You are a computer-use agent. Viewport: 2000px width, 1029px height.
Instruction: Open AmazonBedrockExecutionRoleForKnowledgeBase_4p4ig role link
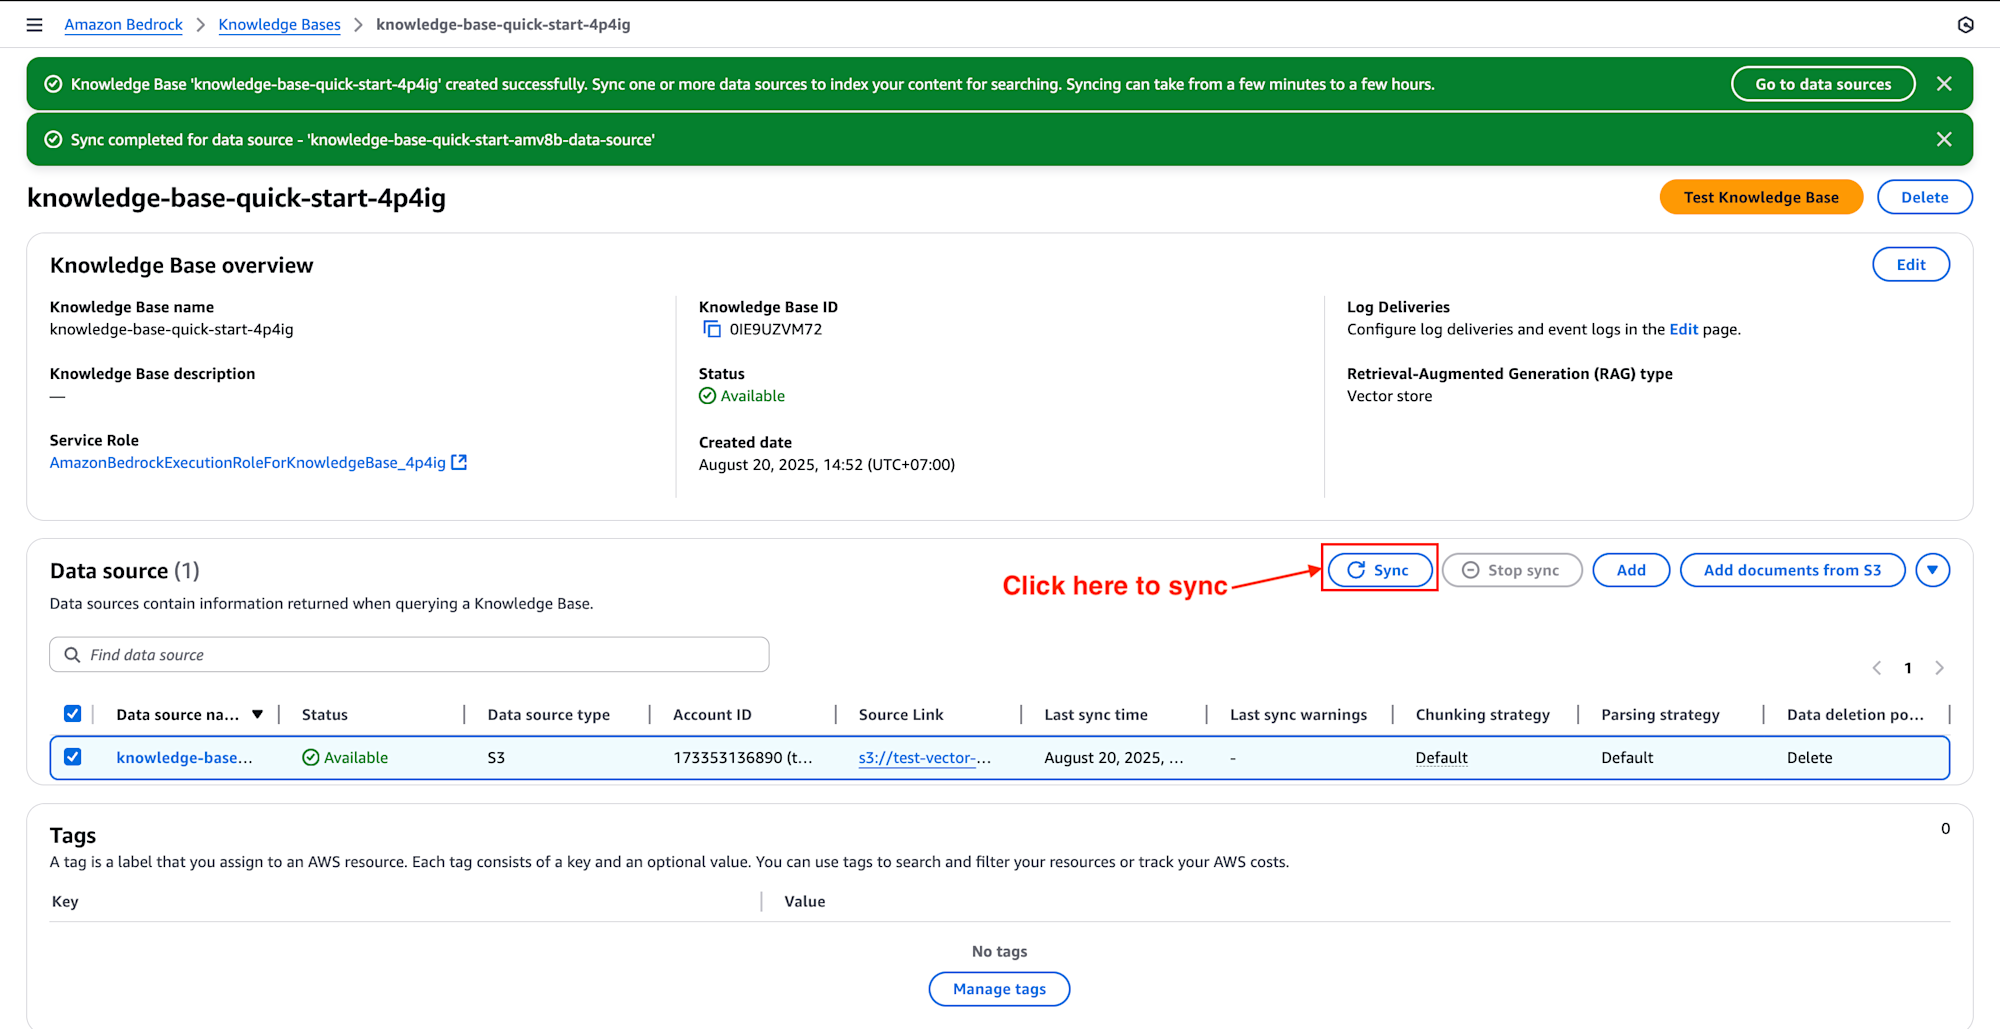coord(248,462)
